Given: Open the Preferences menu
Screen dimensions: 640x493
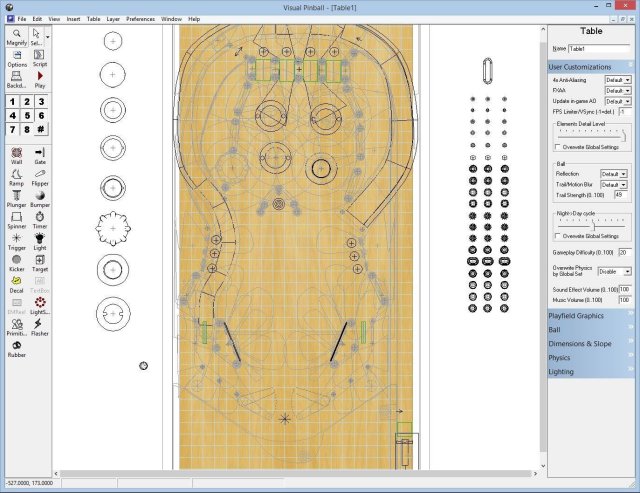Looking at the screenshot, I should (x=140, y=19).
